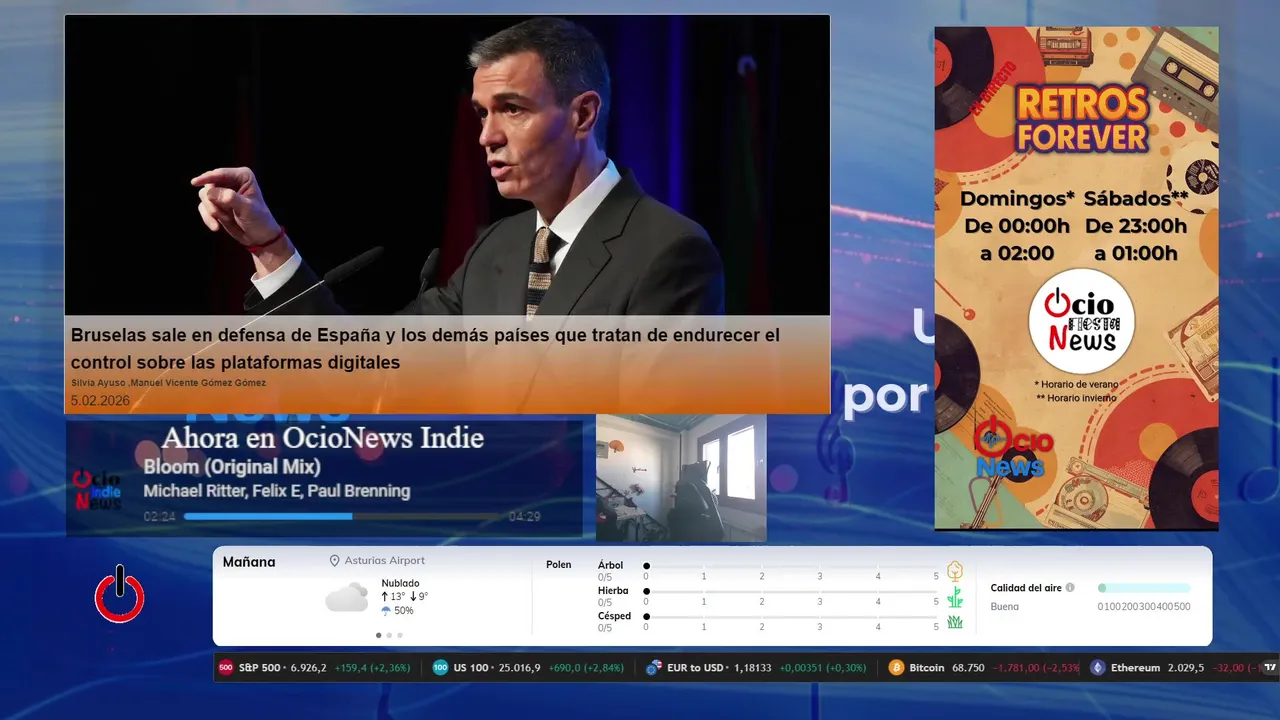Screen dimensions: 1280x720
Task: Click the 'Mañana' weather heading
Action: point(249,562)
